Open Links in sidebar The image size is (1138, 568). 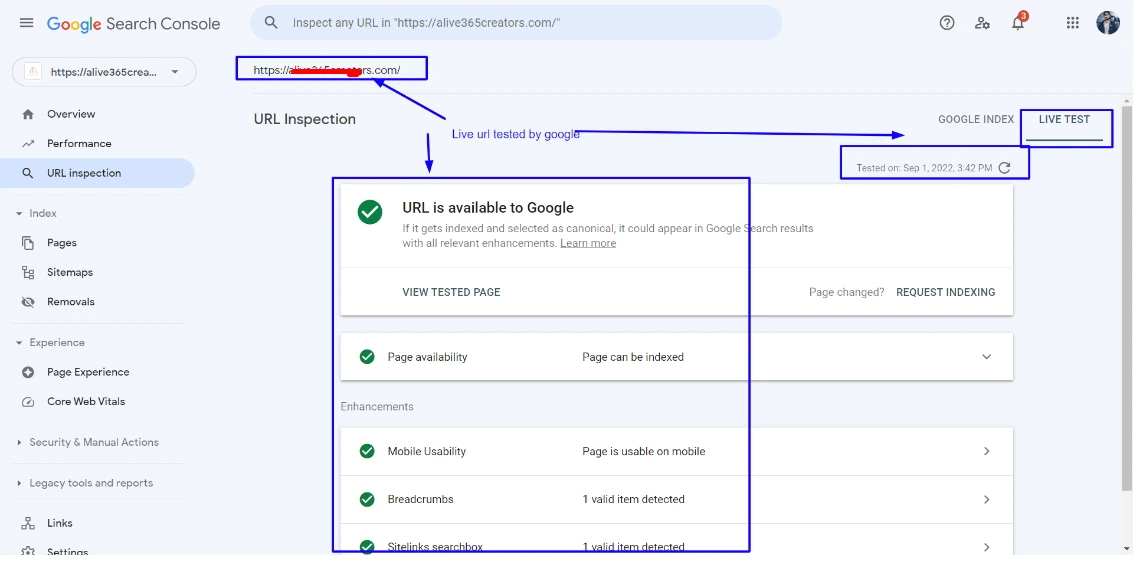pyautogui.click(x=60, y=523)
